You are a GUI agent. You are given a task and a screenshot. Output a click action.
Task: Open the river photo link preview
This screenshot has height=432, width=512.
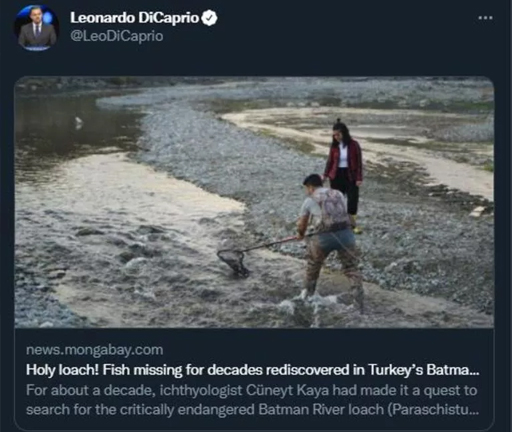click(x=254, y=202)
